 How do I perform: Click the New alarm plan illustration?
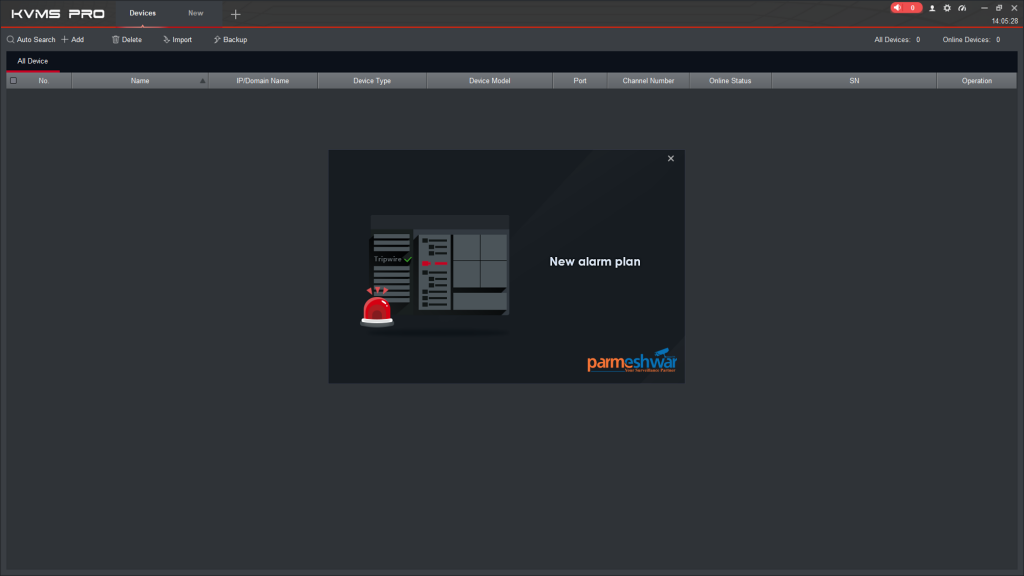[438, 270]
